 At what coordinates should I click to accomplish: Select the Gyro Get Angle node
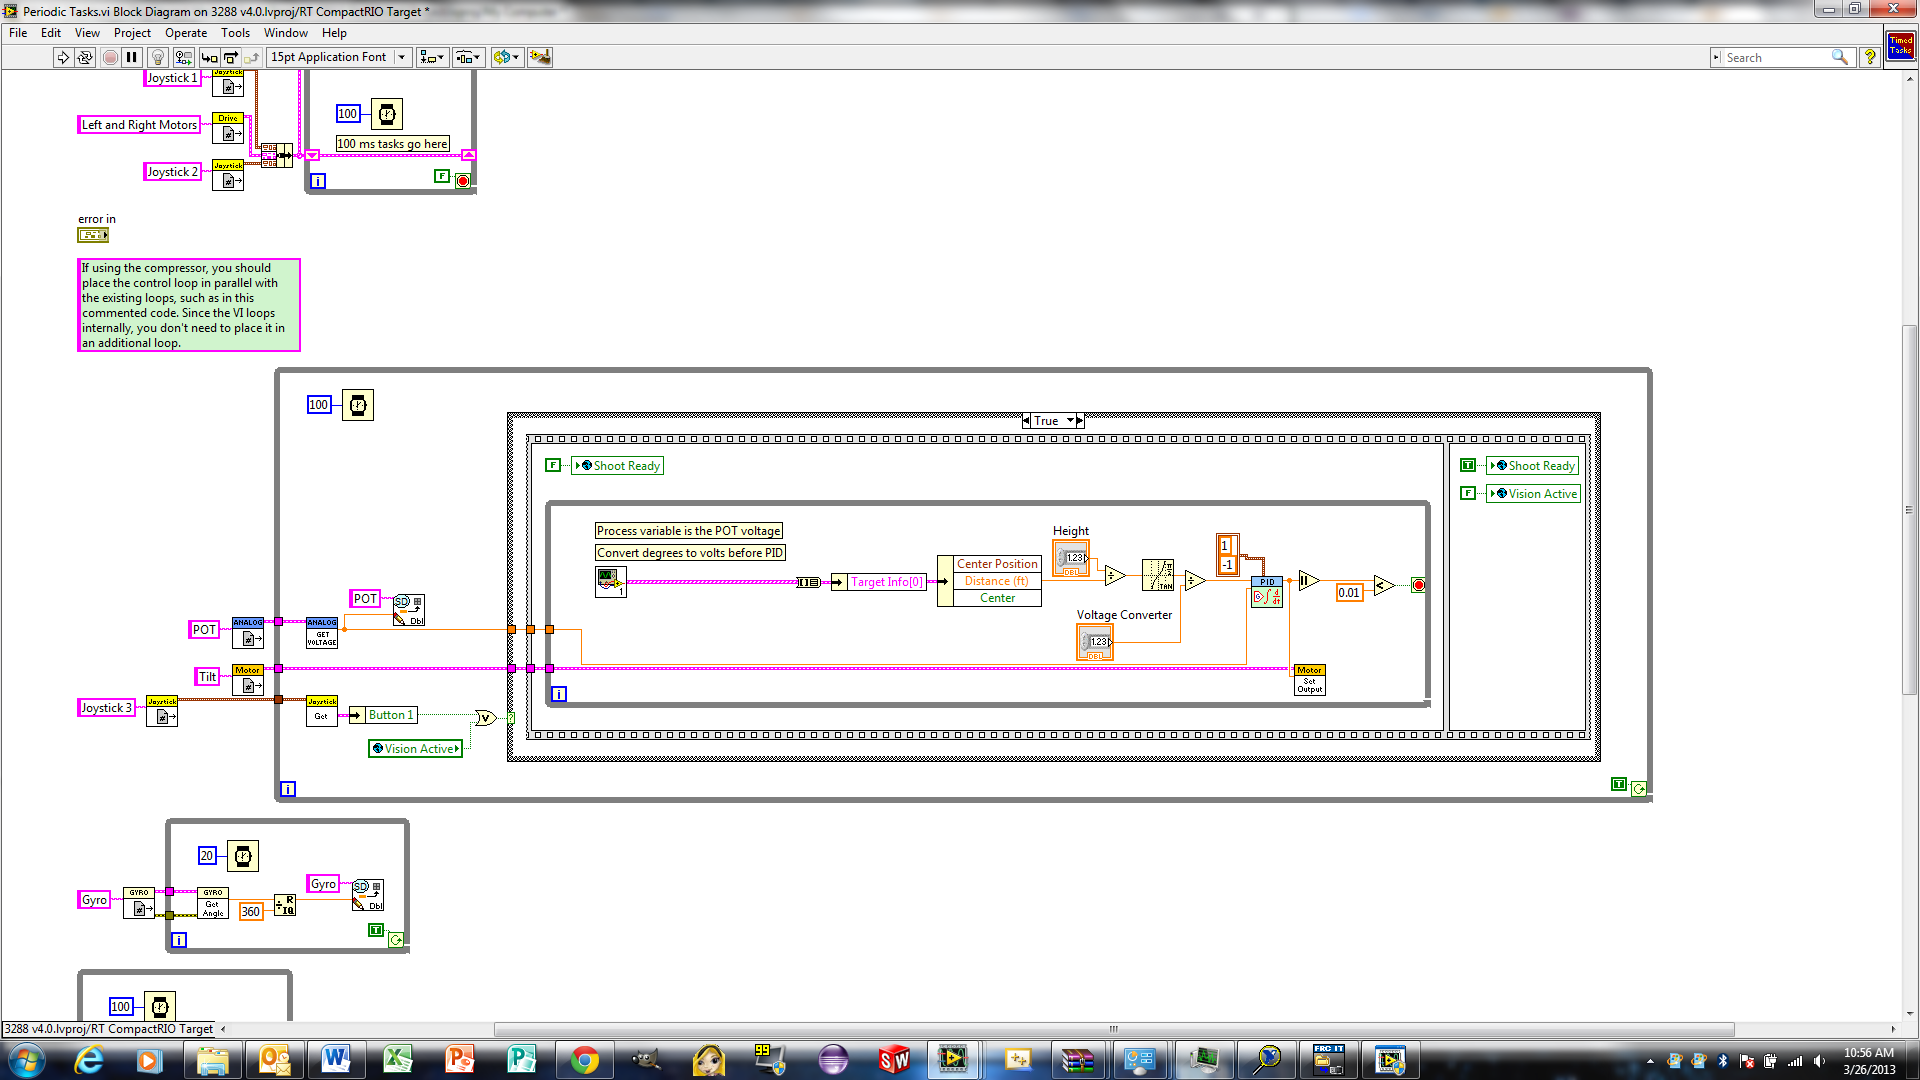[212, 902]
